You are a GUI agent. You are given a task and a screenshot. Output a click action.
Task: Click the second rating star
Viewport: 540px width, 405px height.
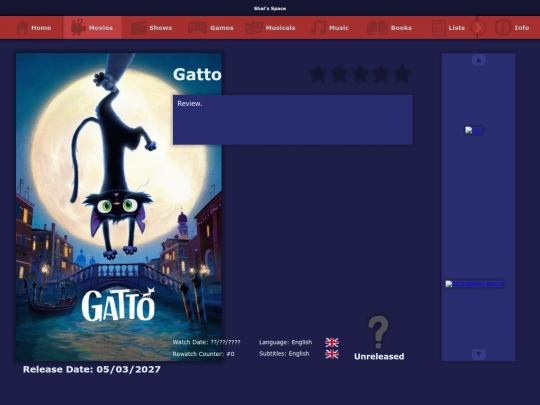[339, 74]
